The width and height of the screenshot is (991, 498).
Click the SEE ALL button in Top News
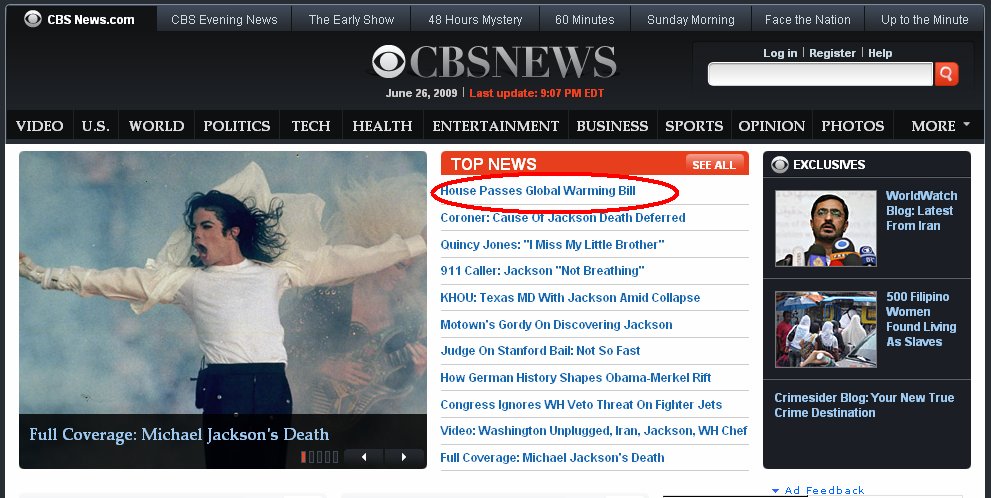[x=714, y=165]
